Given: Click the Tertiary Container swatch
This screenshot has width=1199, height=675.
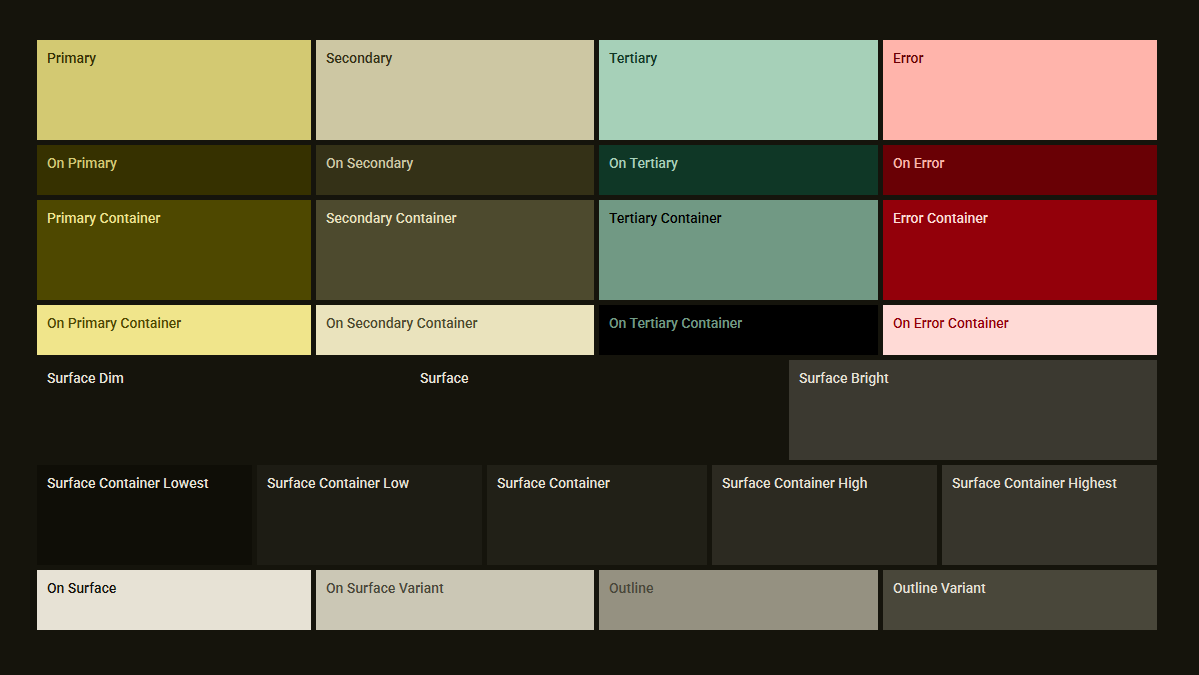Looking at the screenshot, I should pyautogui.click(x=738, y=250).
